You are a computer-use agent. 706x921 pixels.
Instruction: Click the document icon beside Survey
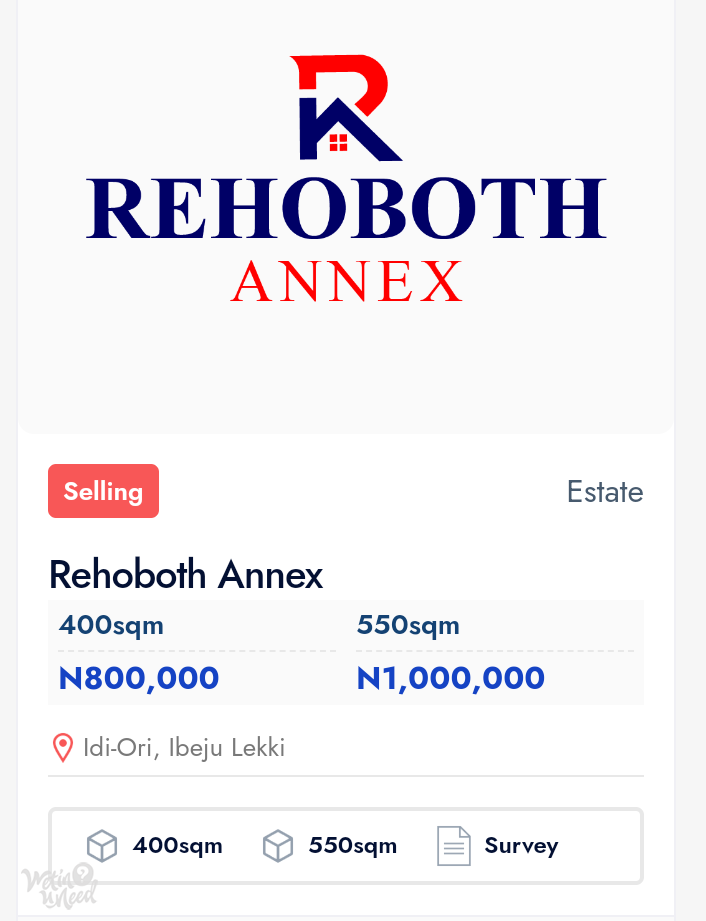click(454, 846)
